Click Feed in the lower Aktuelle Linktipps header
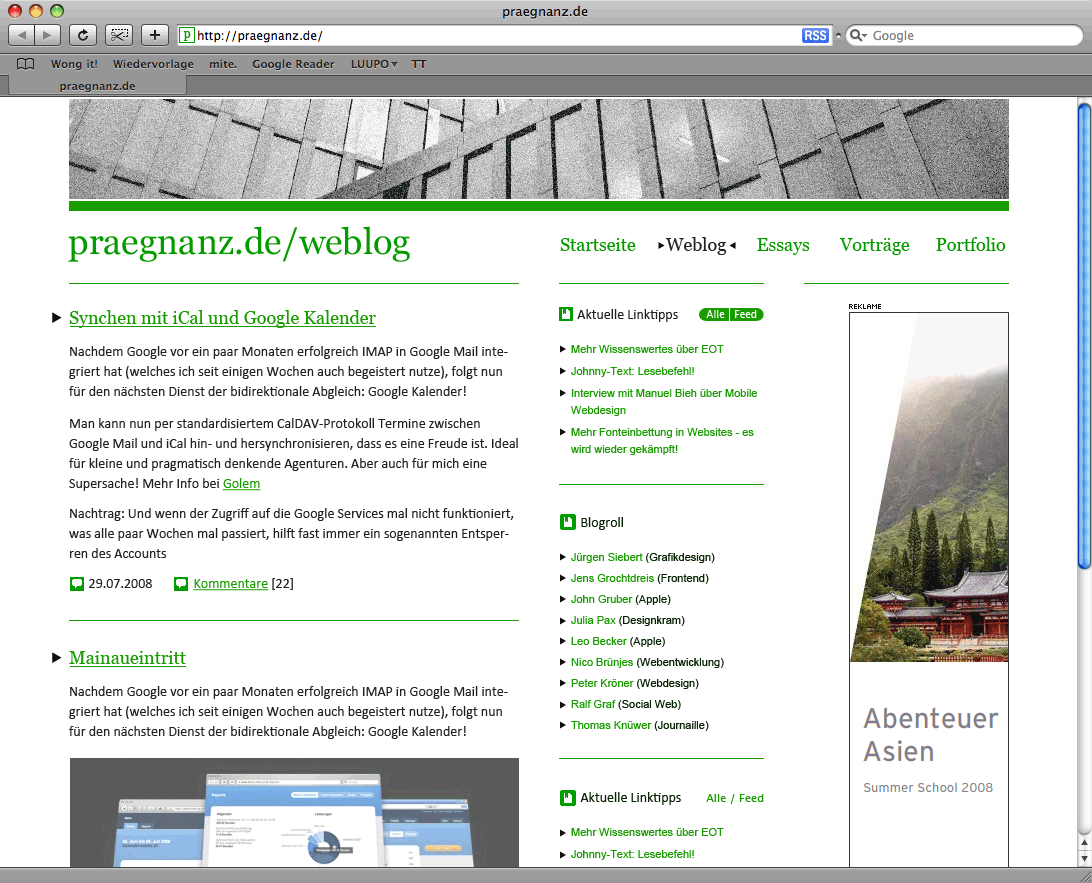The image size is (1092, 883). [751, 798]
